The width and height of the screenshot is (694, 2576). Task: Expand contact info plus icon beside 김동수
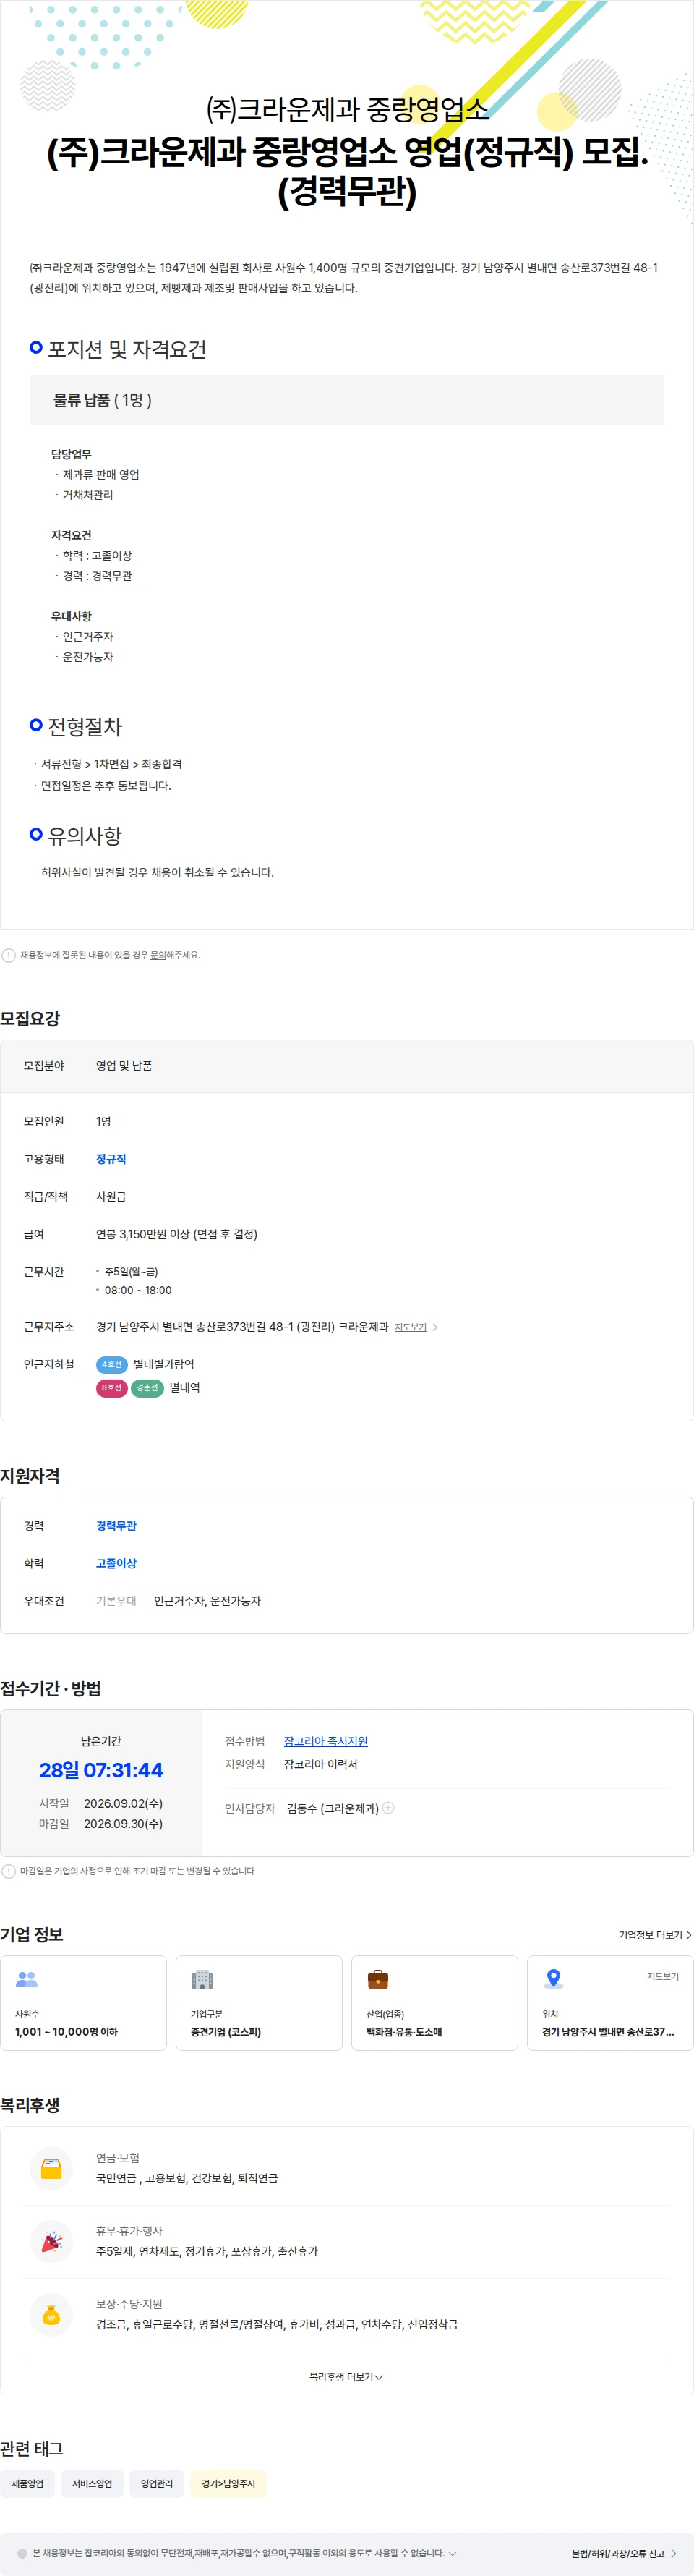click(x=389, y=1807)
